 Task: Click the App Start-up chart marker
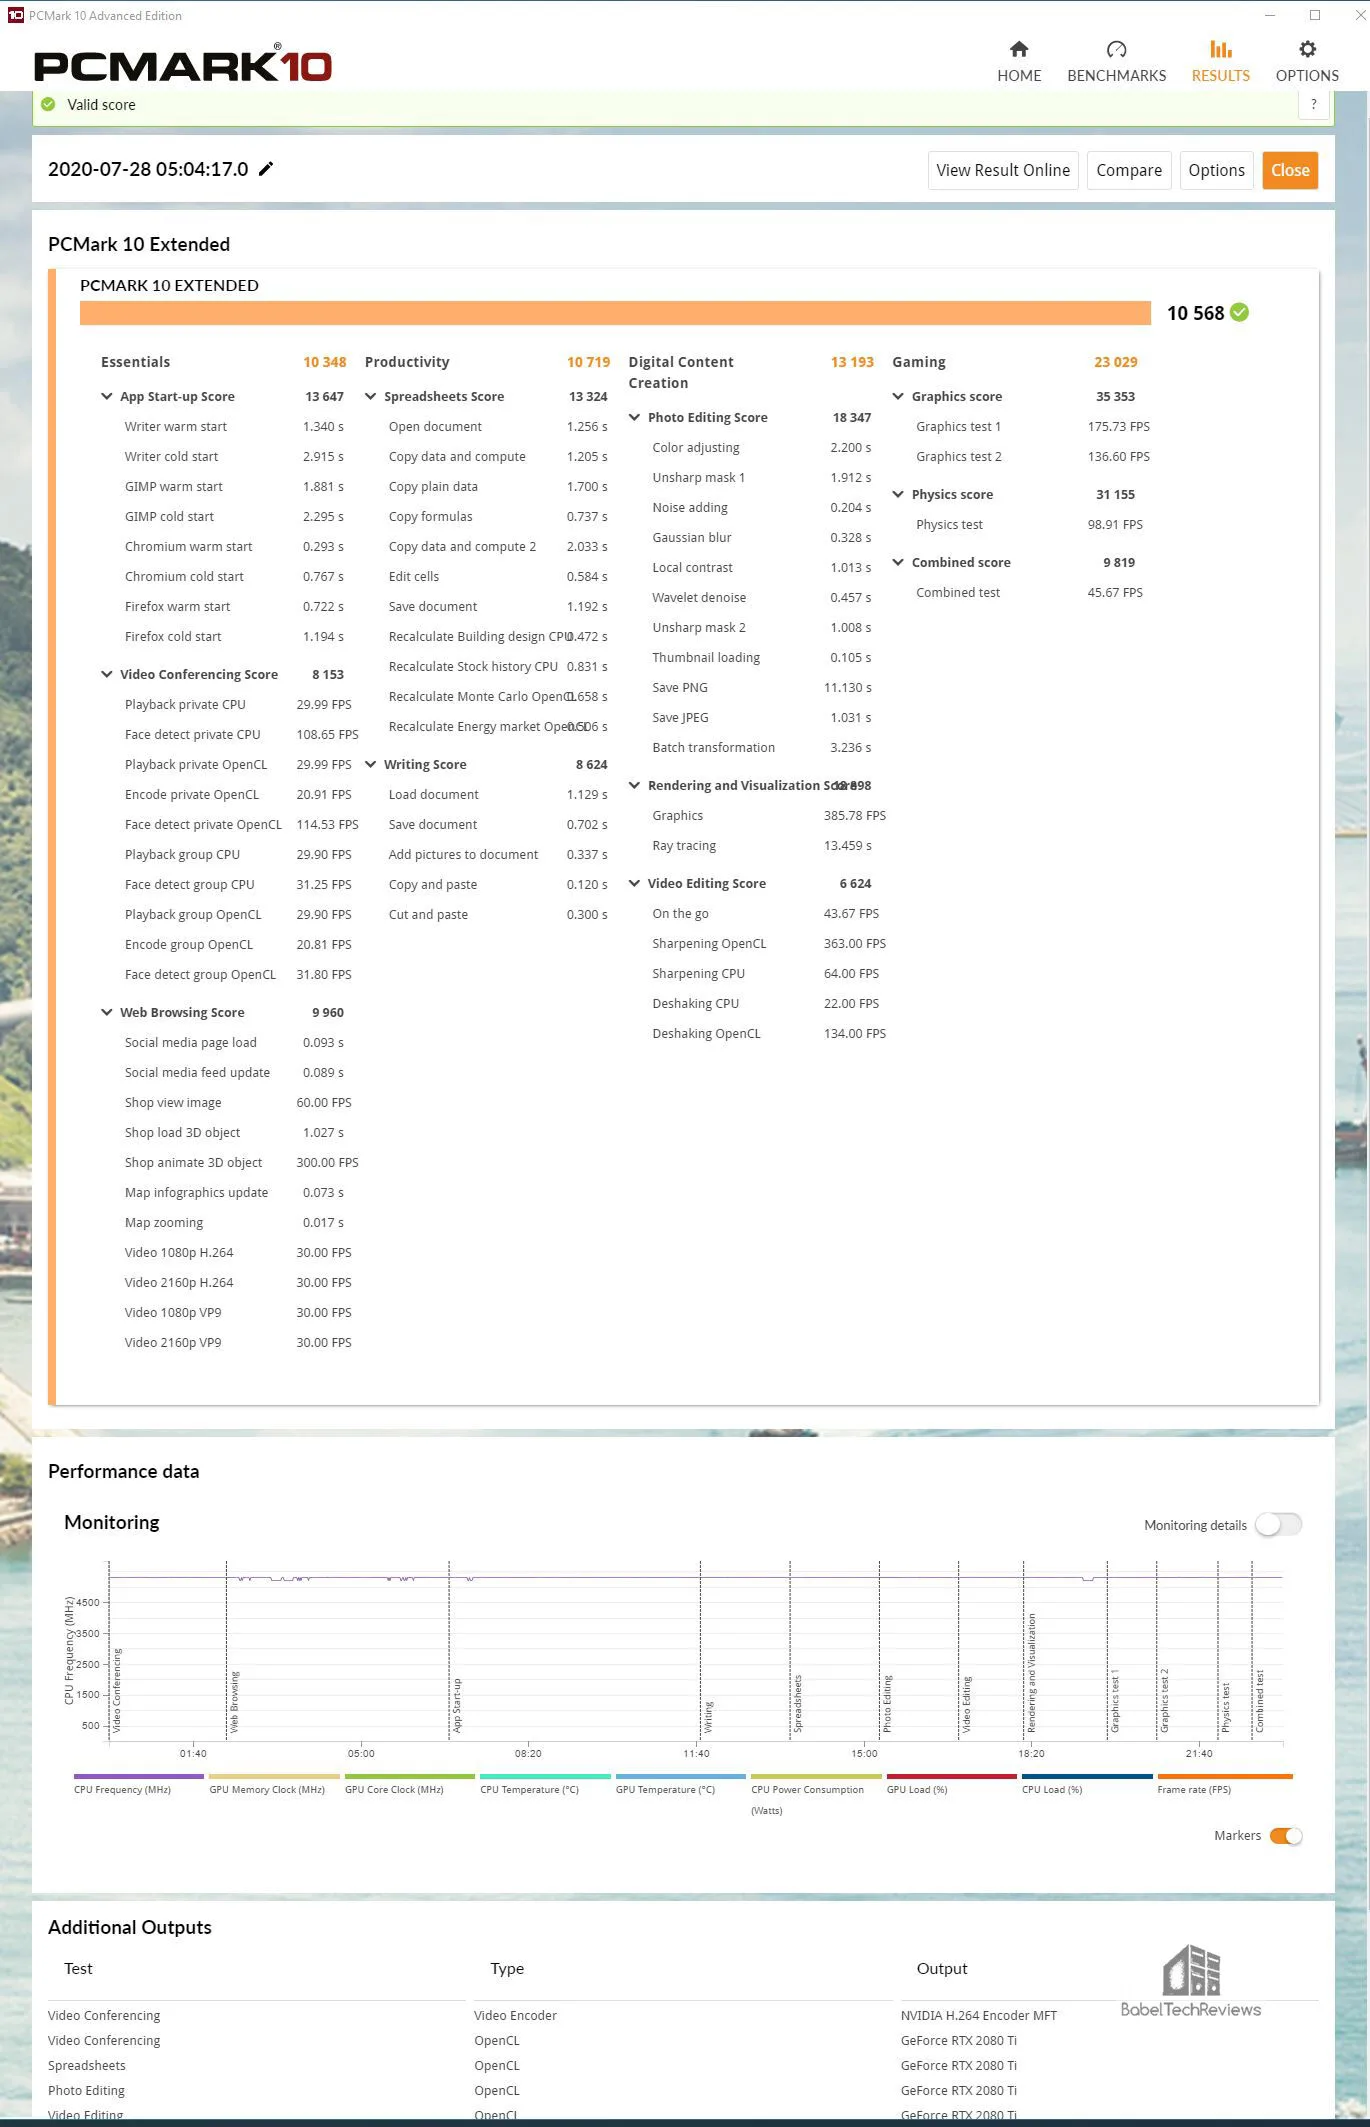(457, 1705)
